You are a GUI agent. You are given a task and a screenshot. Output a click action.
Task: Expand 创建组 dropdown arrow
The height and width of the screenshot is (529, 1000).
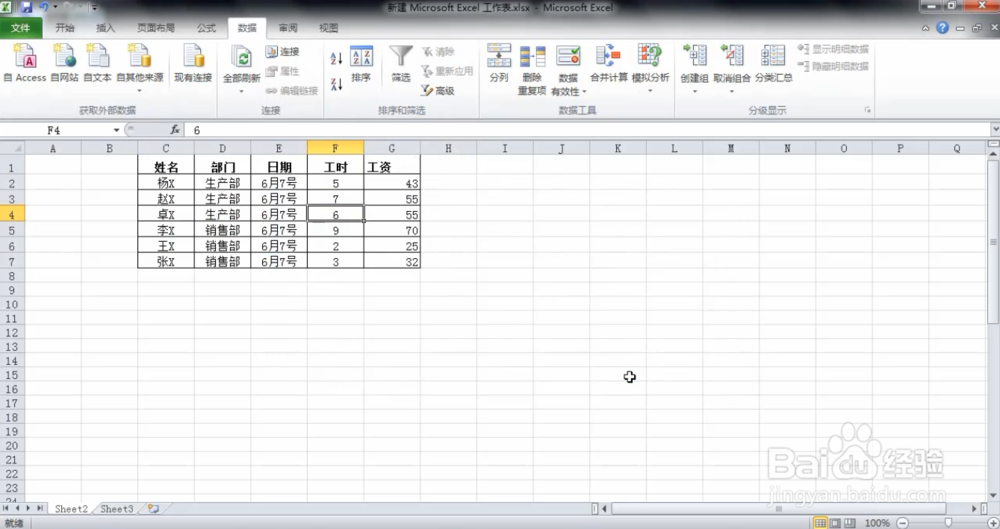click(x=695, y=91)
